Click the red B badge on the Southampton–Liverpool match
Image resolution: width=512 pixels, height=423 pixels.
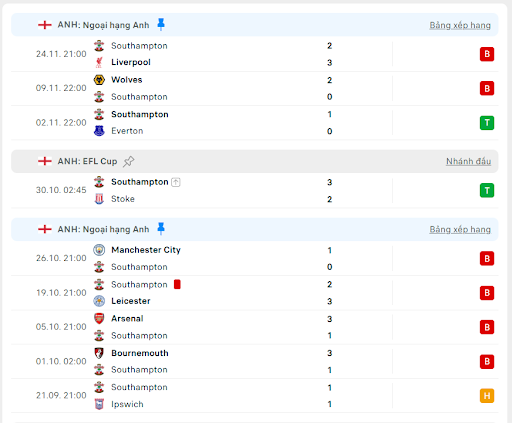pos(487,54)
